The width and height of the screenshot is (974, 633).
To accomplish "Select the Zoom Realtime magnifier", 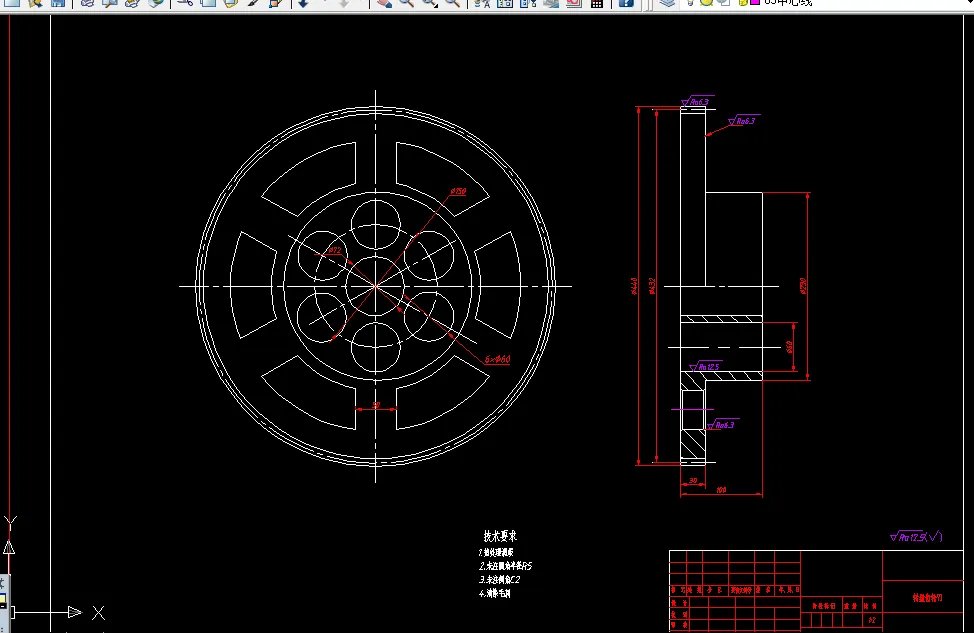I will coord(407,2).
